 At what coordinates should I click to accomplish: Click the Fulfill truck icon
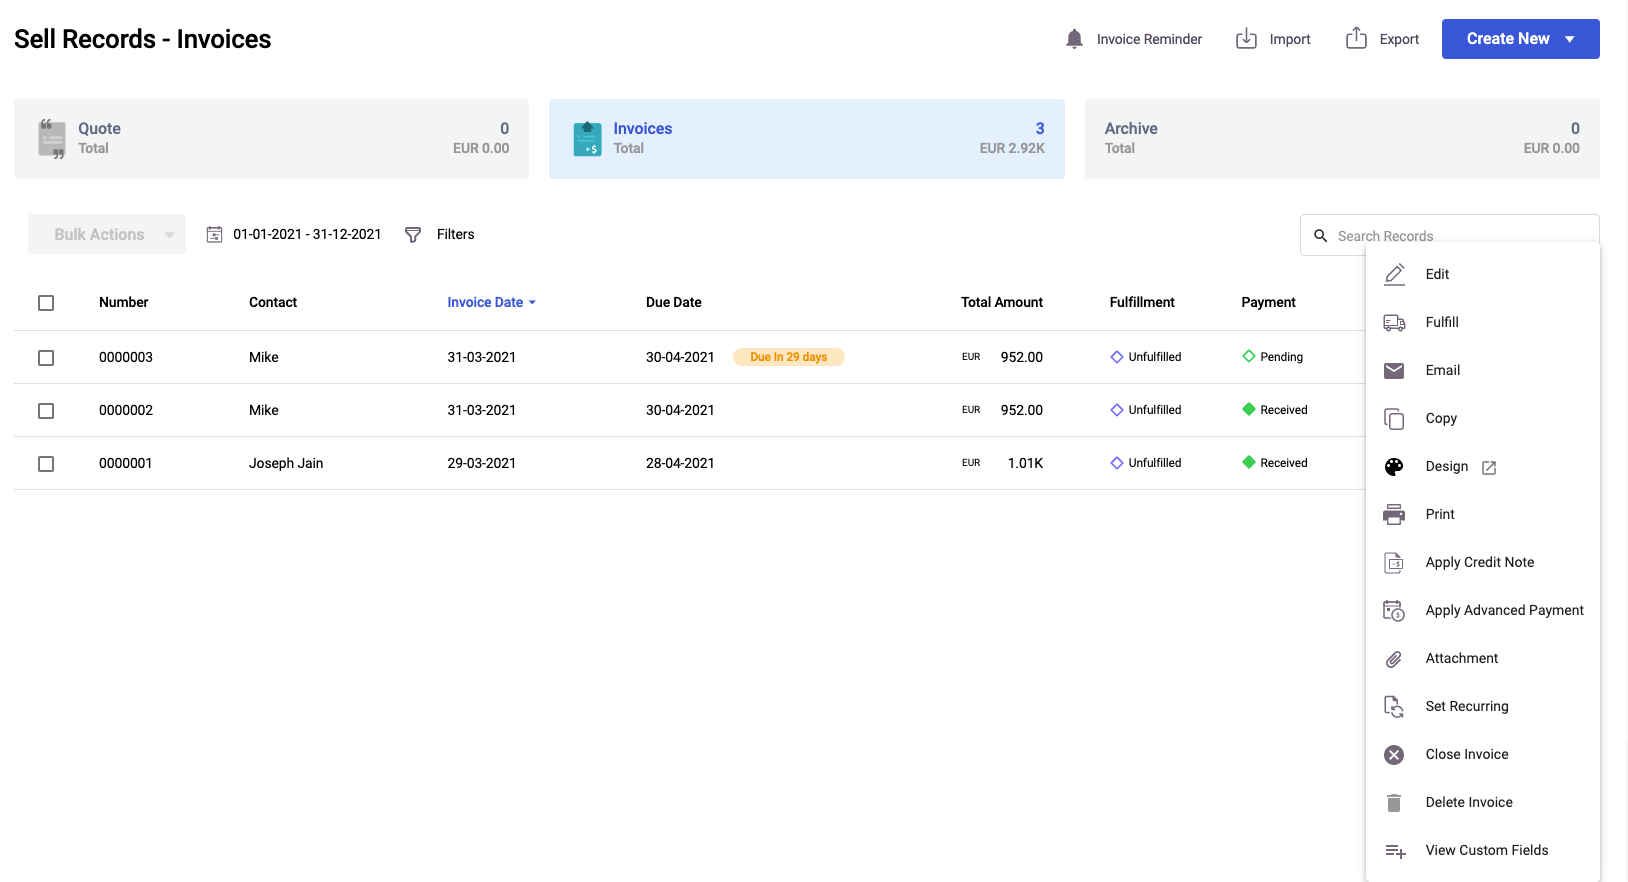(1394, 322)
